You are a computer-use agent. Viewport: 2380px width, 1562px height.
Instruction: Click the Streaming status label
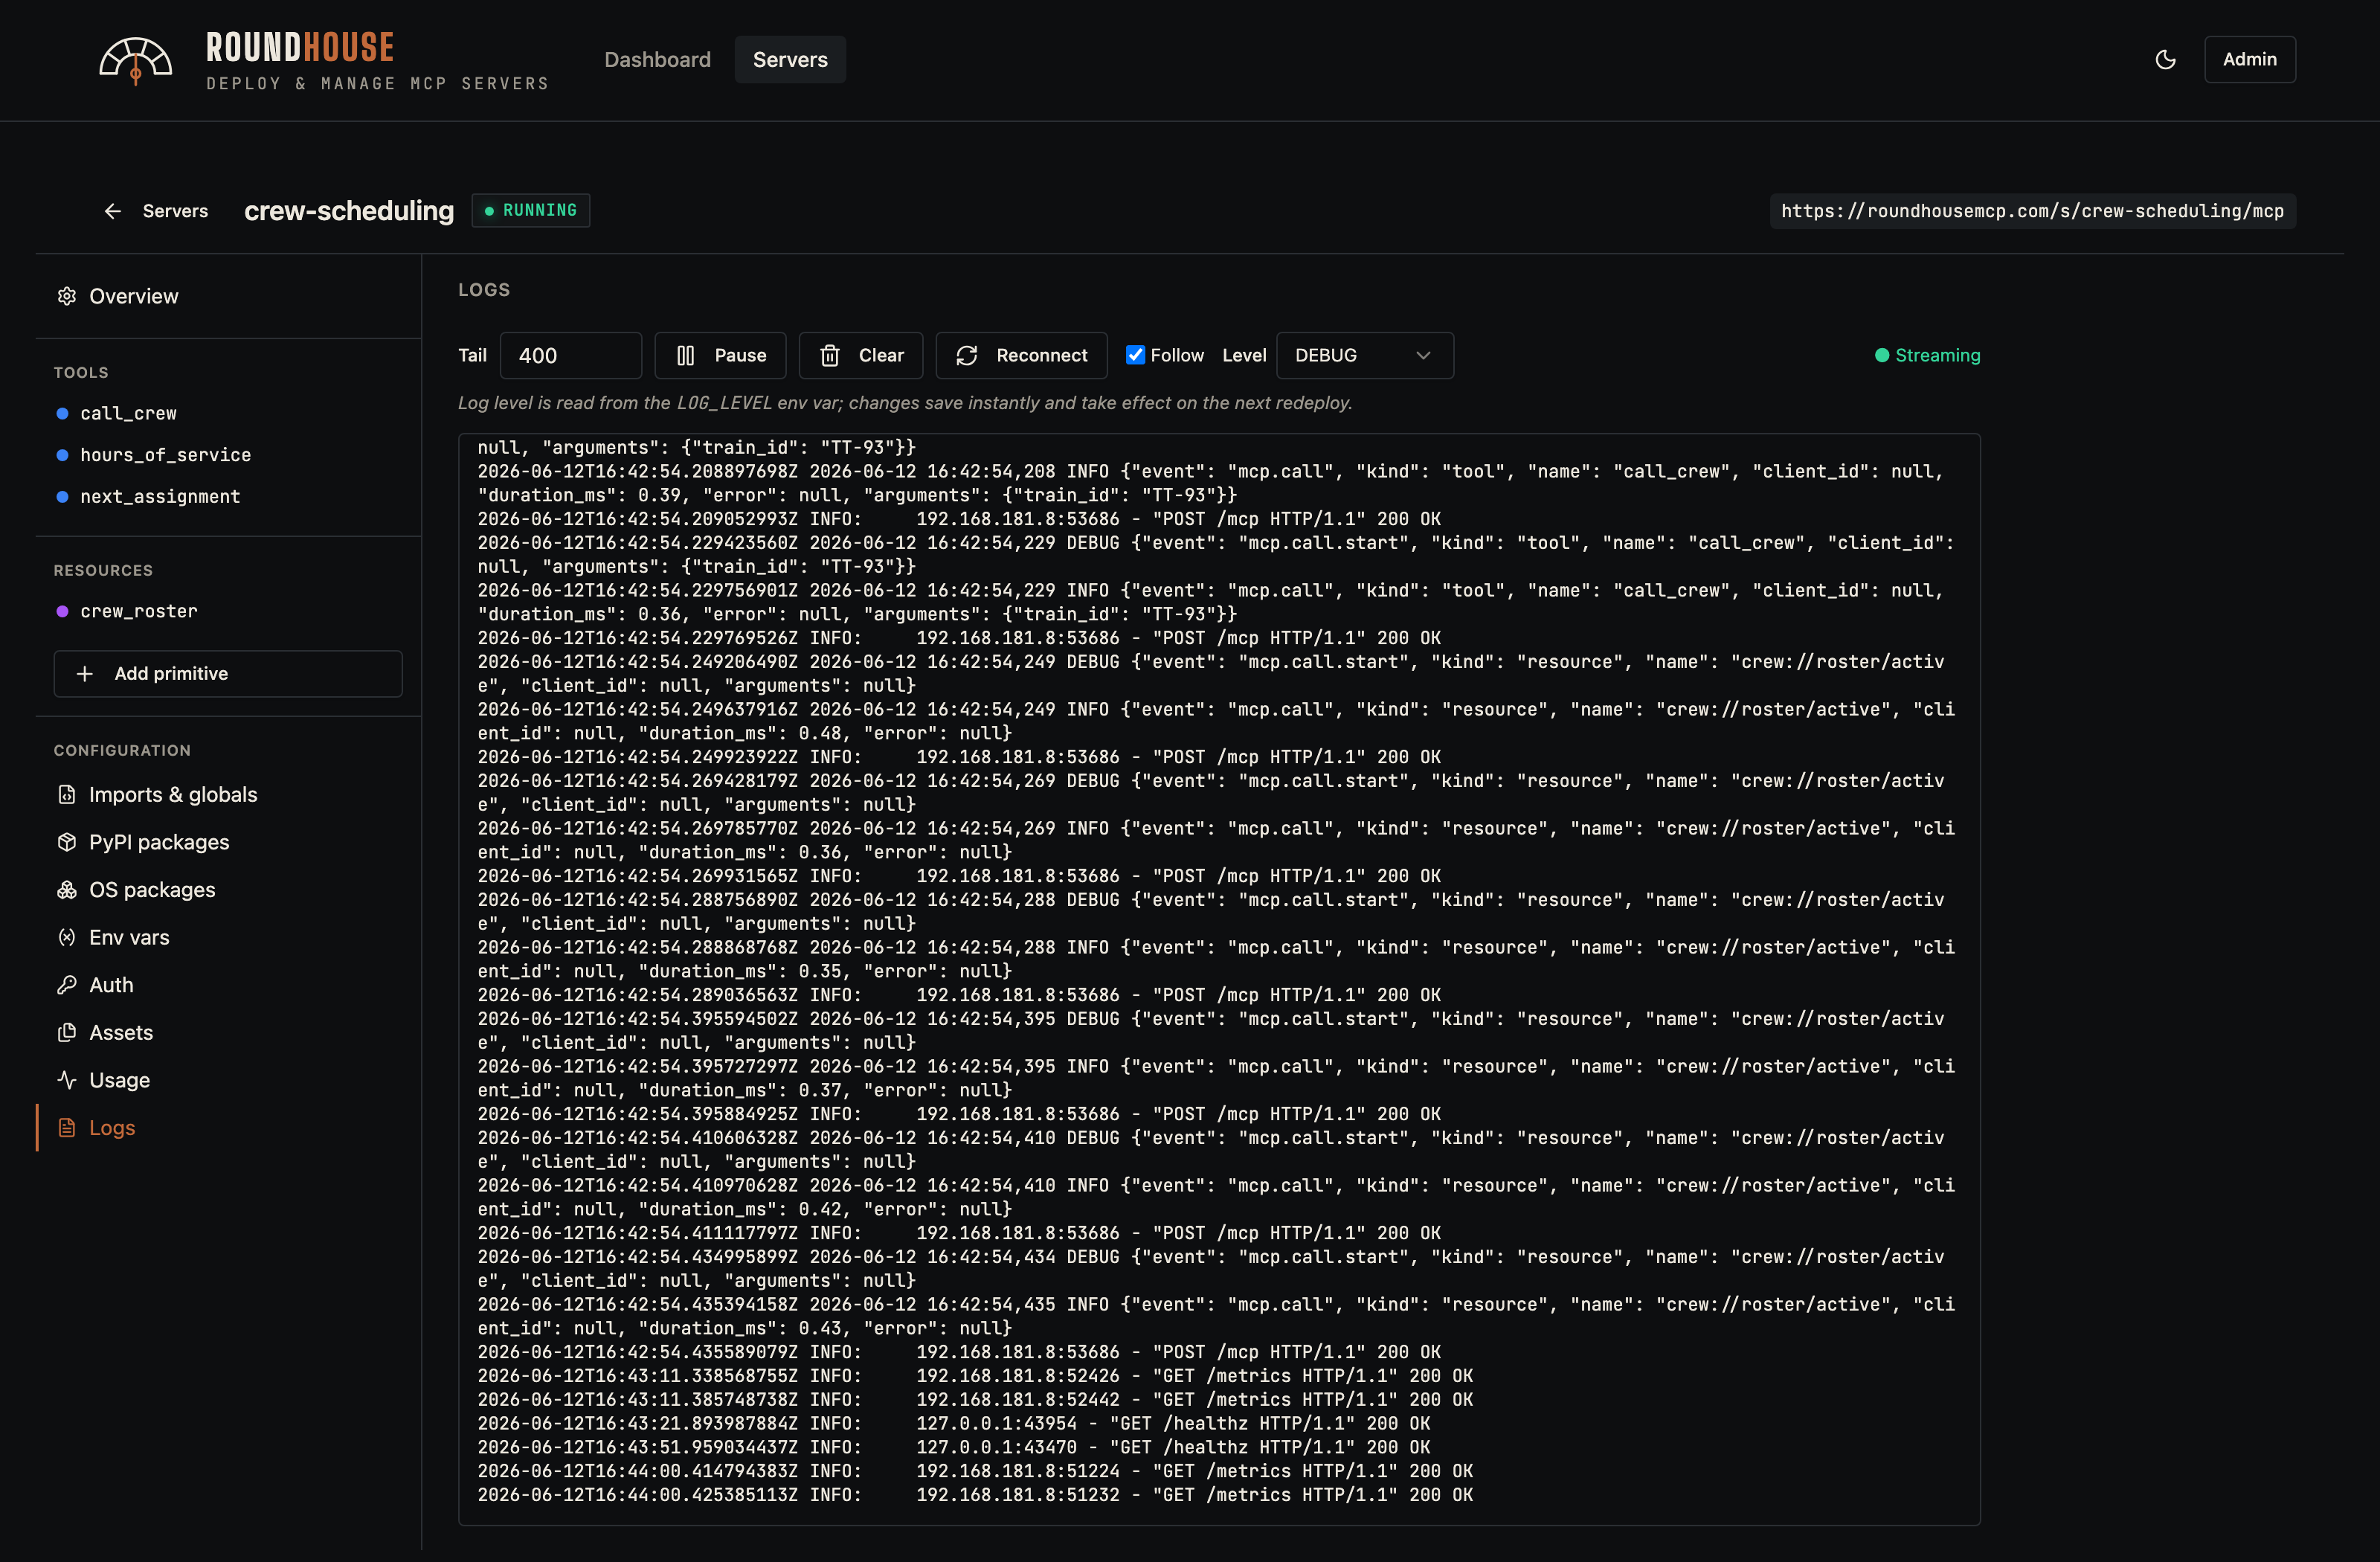[1937, 355]
